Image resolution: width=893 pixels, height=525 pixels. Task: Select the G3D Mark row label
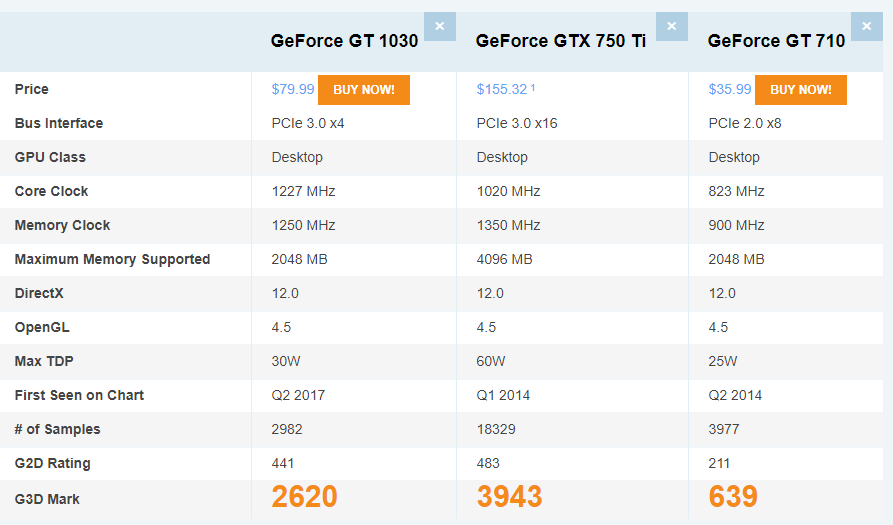click(x=47, y=498)
